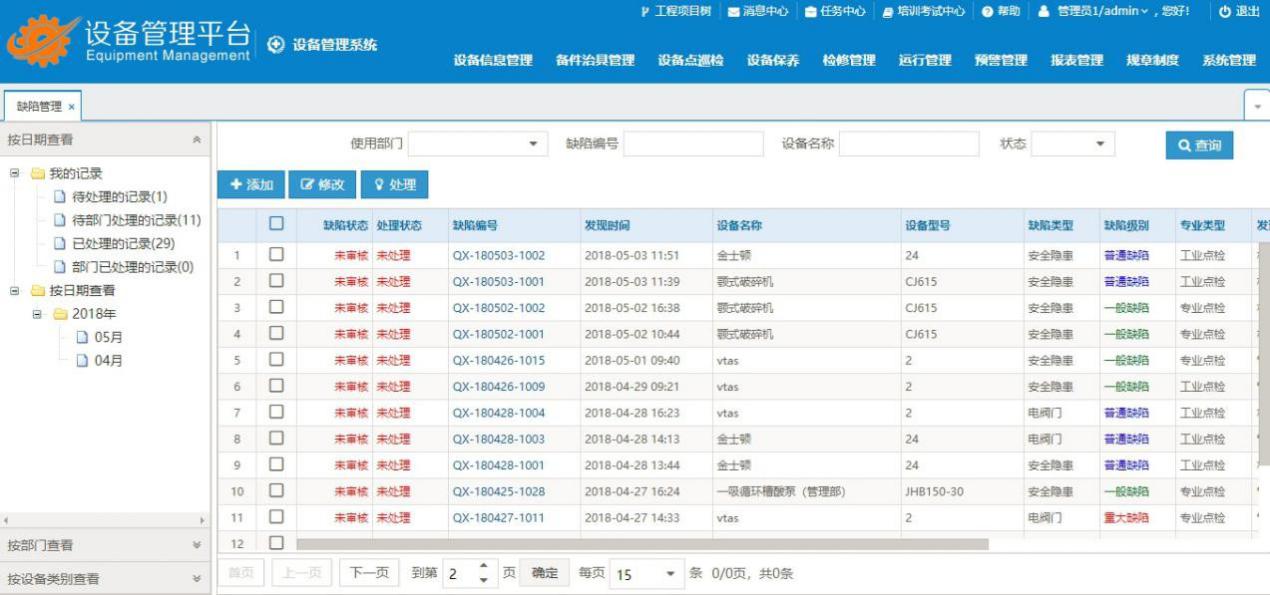The width and height of the screenshot is (1270, 595).
Task: Open 消息中心 envelope icon
Action: coord(733,12)
